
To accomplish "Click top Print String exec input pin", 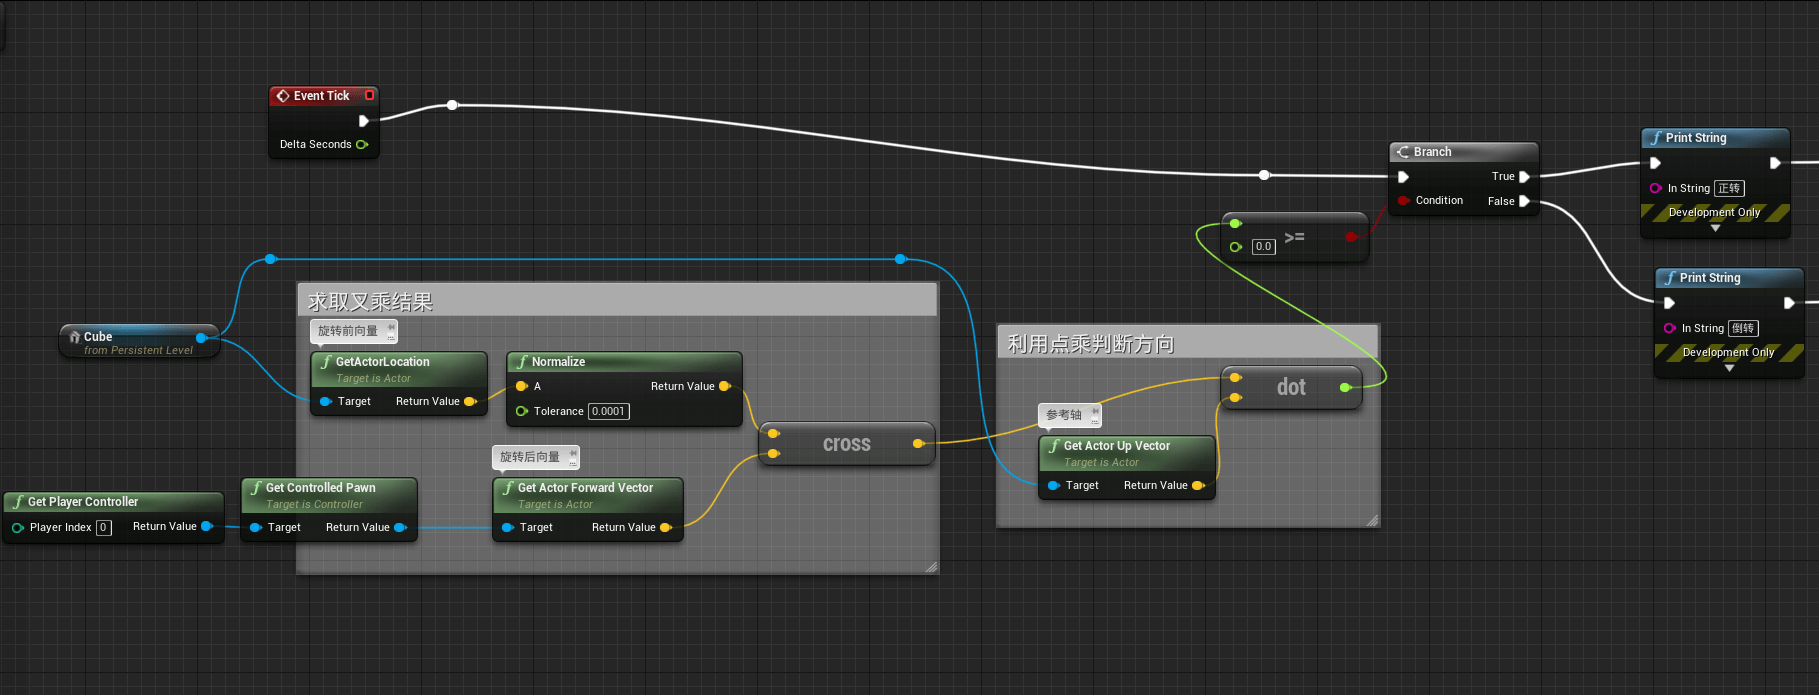I will [1655, 162].
